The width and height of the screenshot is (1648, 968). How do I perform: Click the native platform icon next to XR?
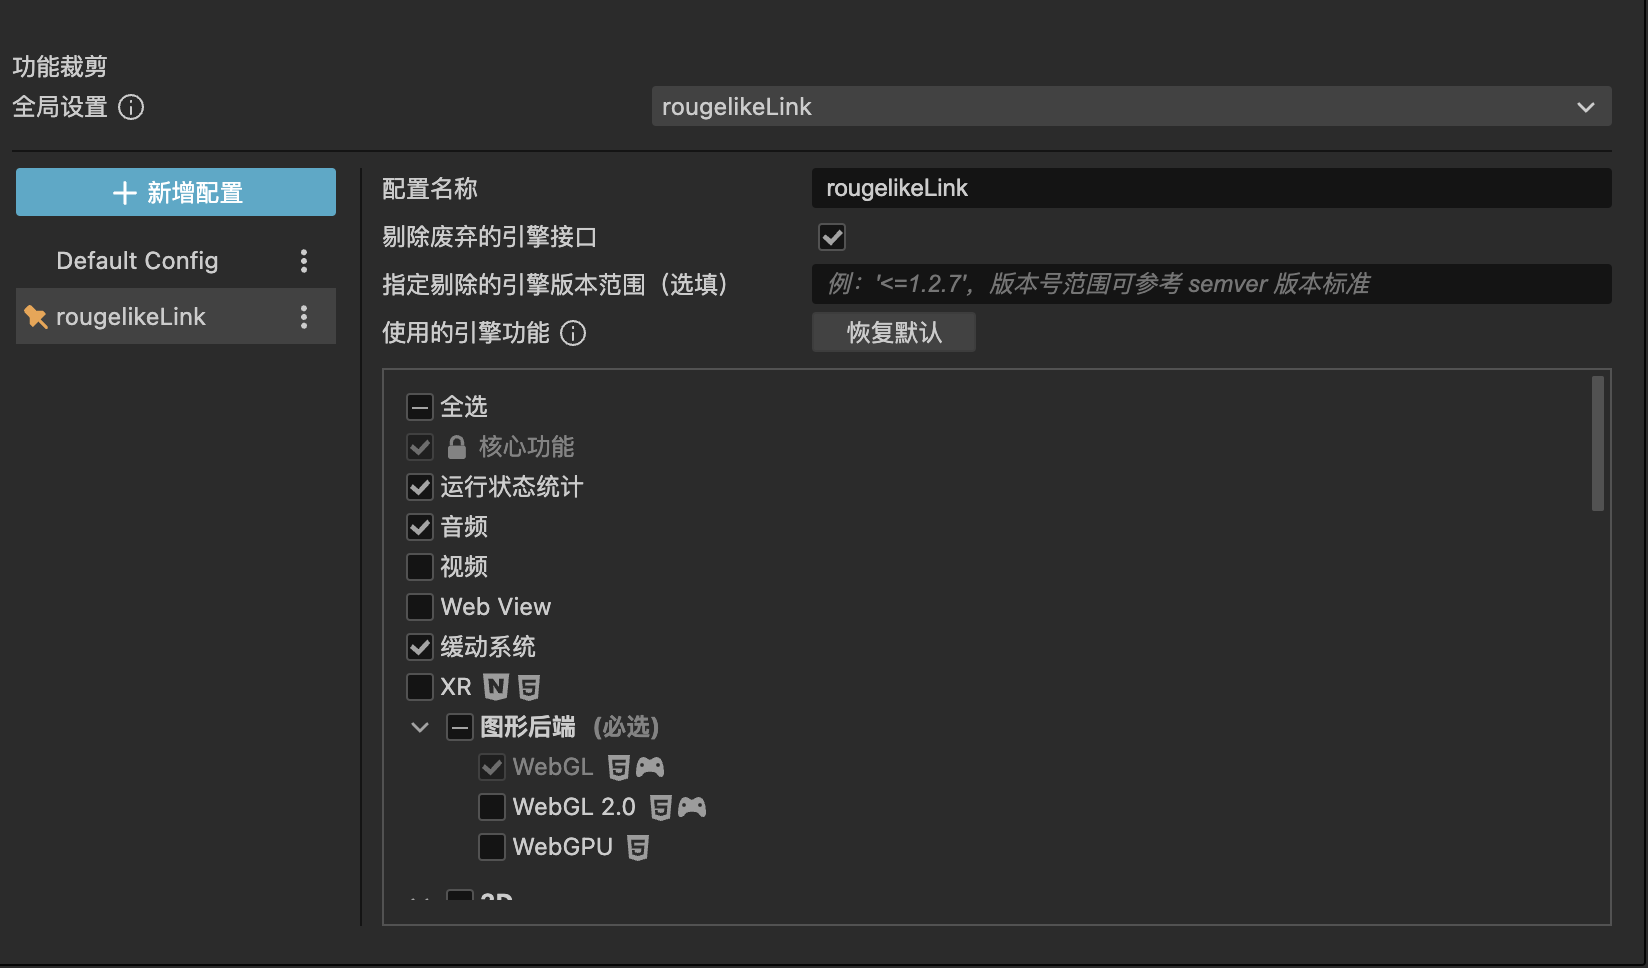[496, 687]
